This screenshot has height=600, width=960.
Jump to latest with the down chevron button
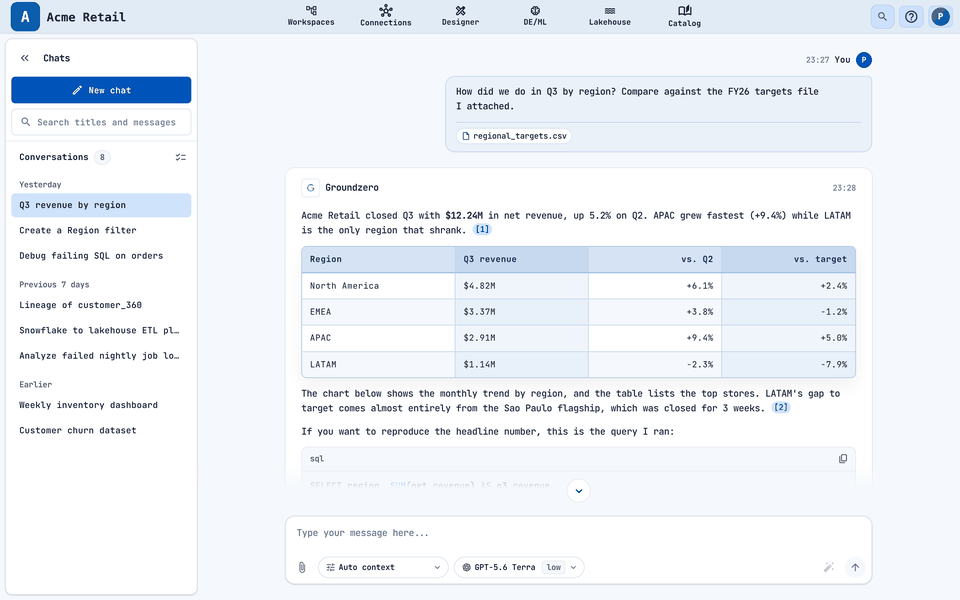pos(579,490)
